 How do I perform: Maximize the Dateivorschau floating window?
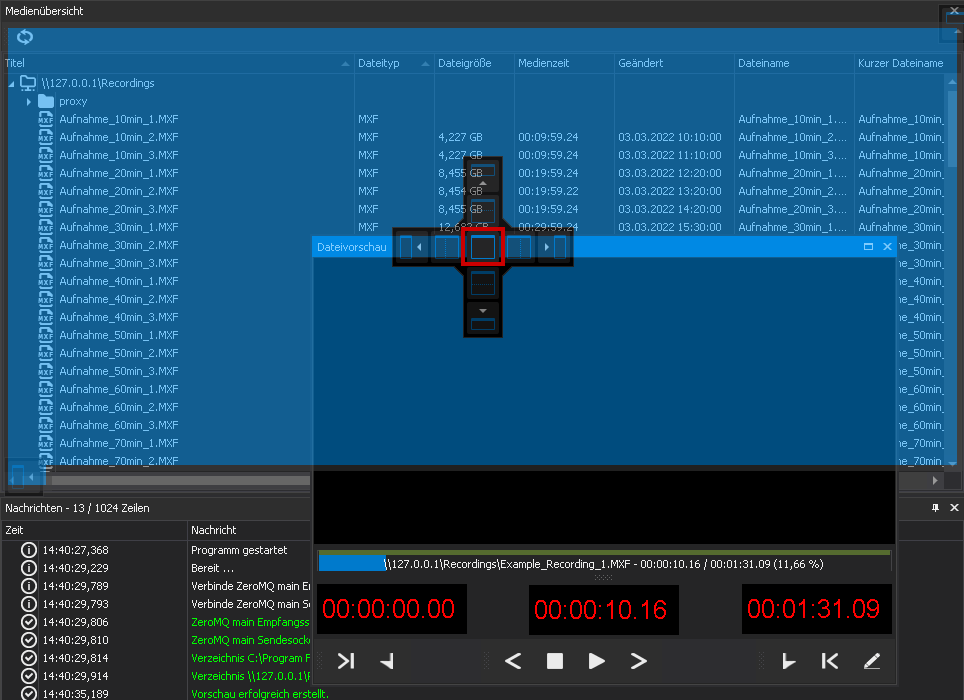click(x=868, y=246)
